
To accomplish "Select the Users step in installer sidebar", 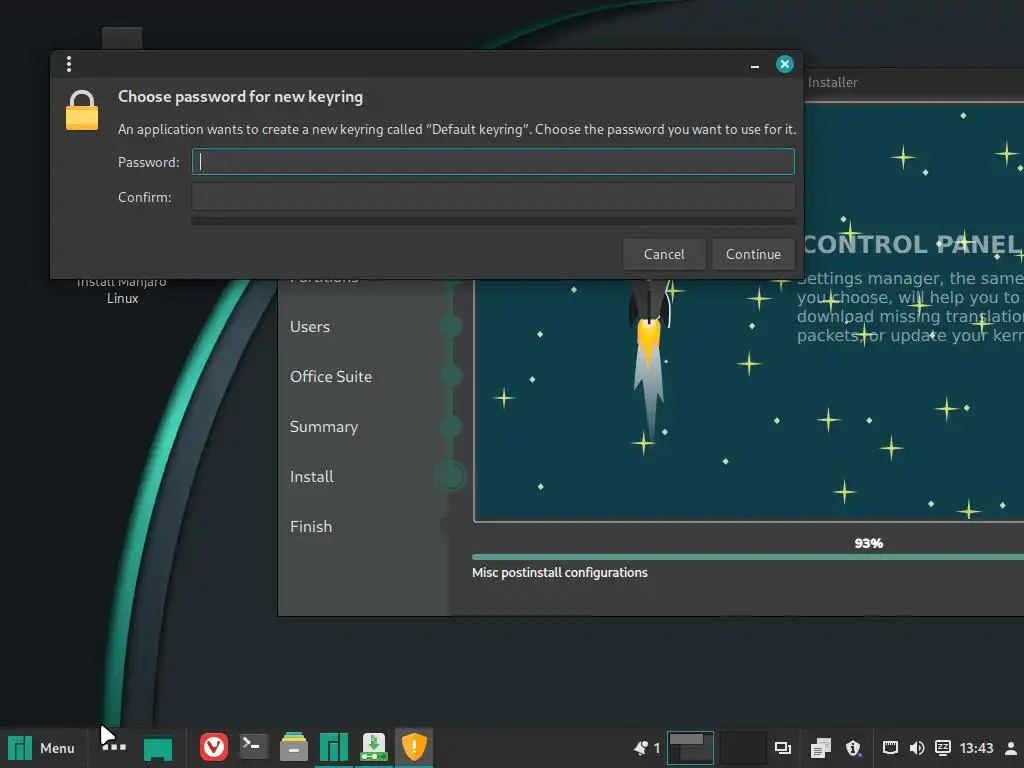I will (x=310, y=327).
